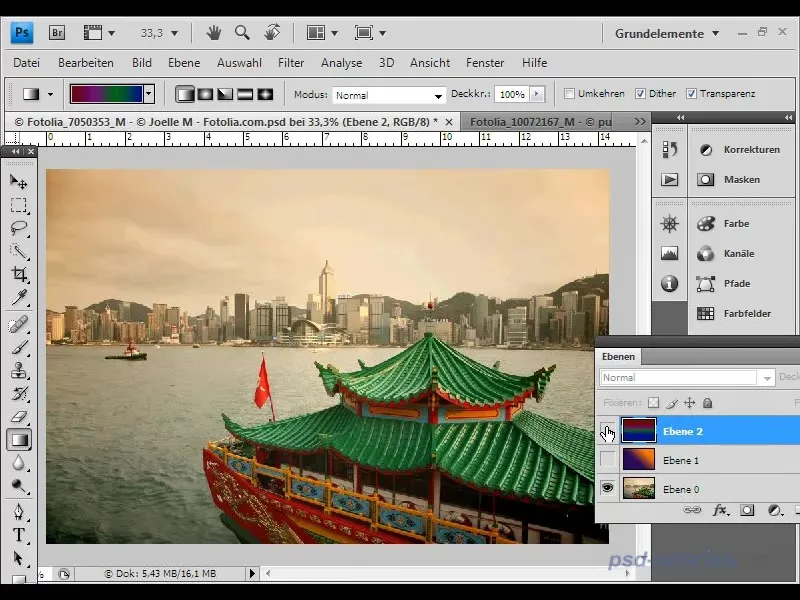
Task: Open the Datei menu
Action: 27,63
